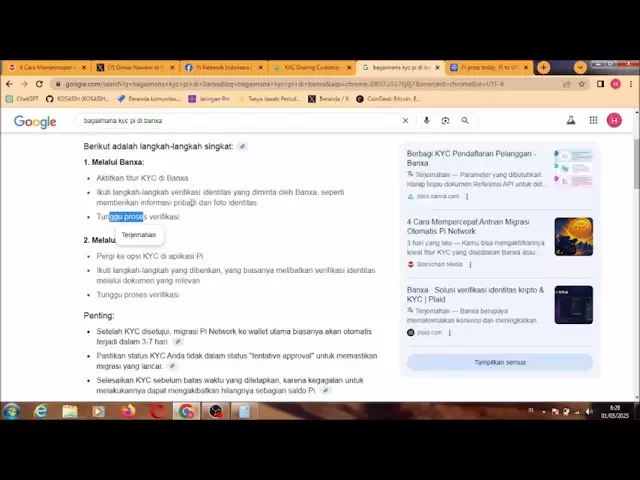
Task: Switch to the Dimas Nawawi X tab
Action: click(135, 68)
